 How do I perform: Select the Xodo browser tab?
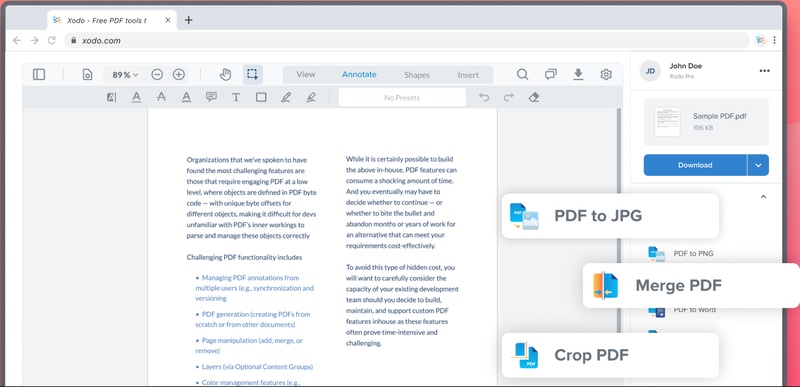click(112, 20)
